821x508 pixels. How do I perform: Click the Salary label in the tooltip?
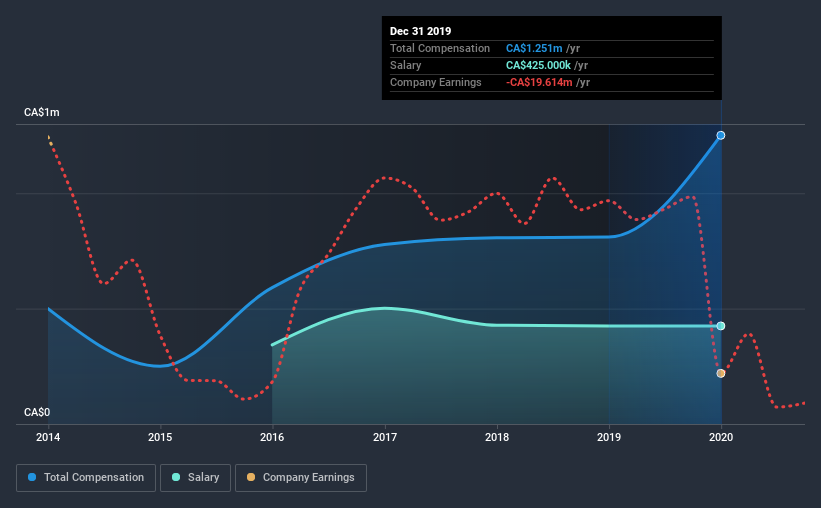tap(406, 65)
